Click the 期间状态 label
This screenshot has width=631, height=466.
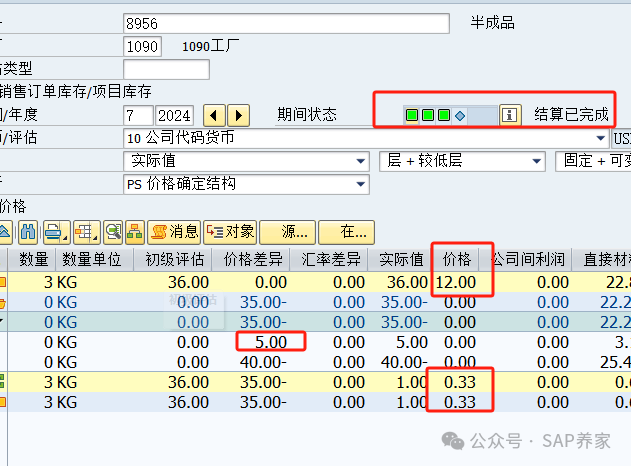point(307,115)
